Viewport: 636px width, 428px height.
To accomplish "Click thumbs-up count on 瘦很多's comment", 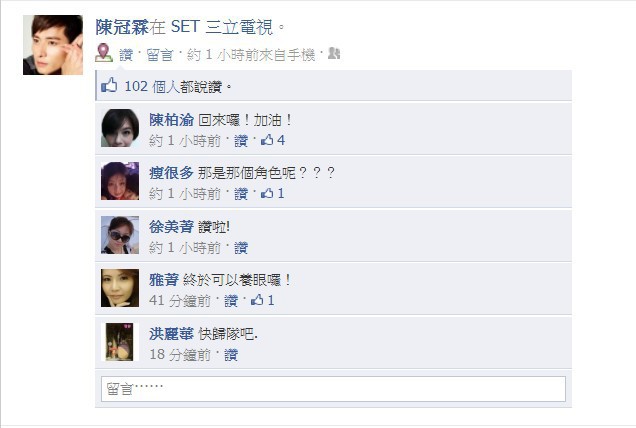I will coord(273,194).
